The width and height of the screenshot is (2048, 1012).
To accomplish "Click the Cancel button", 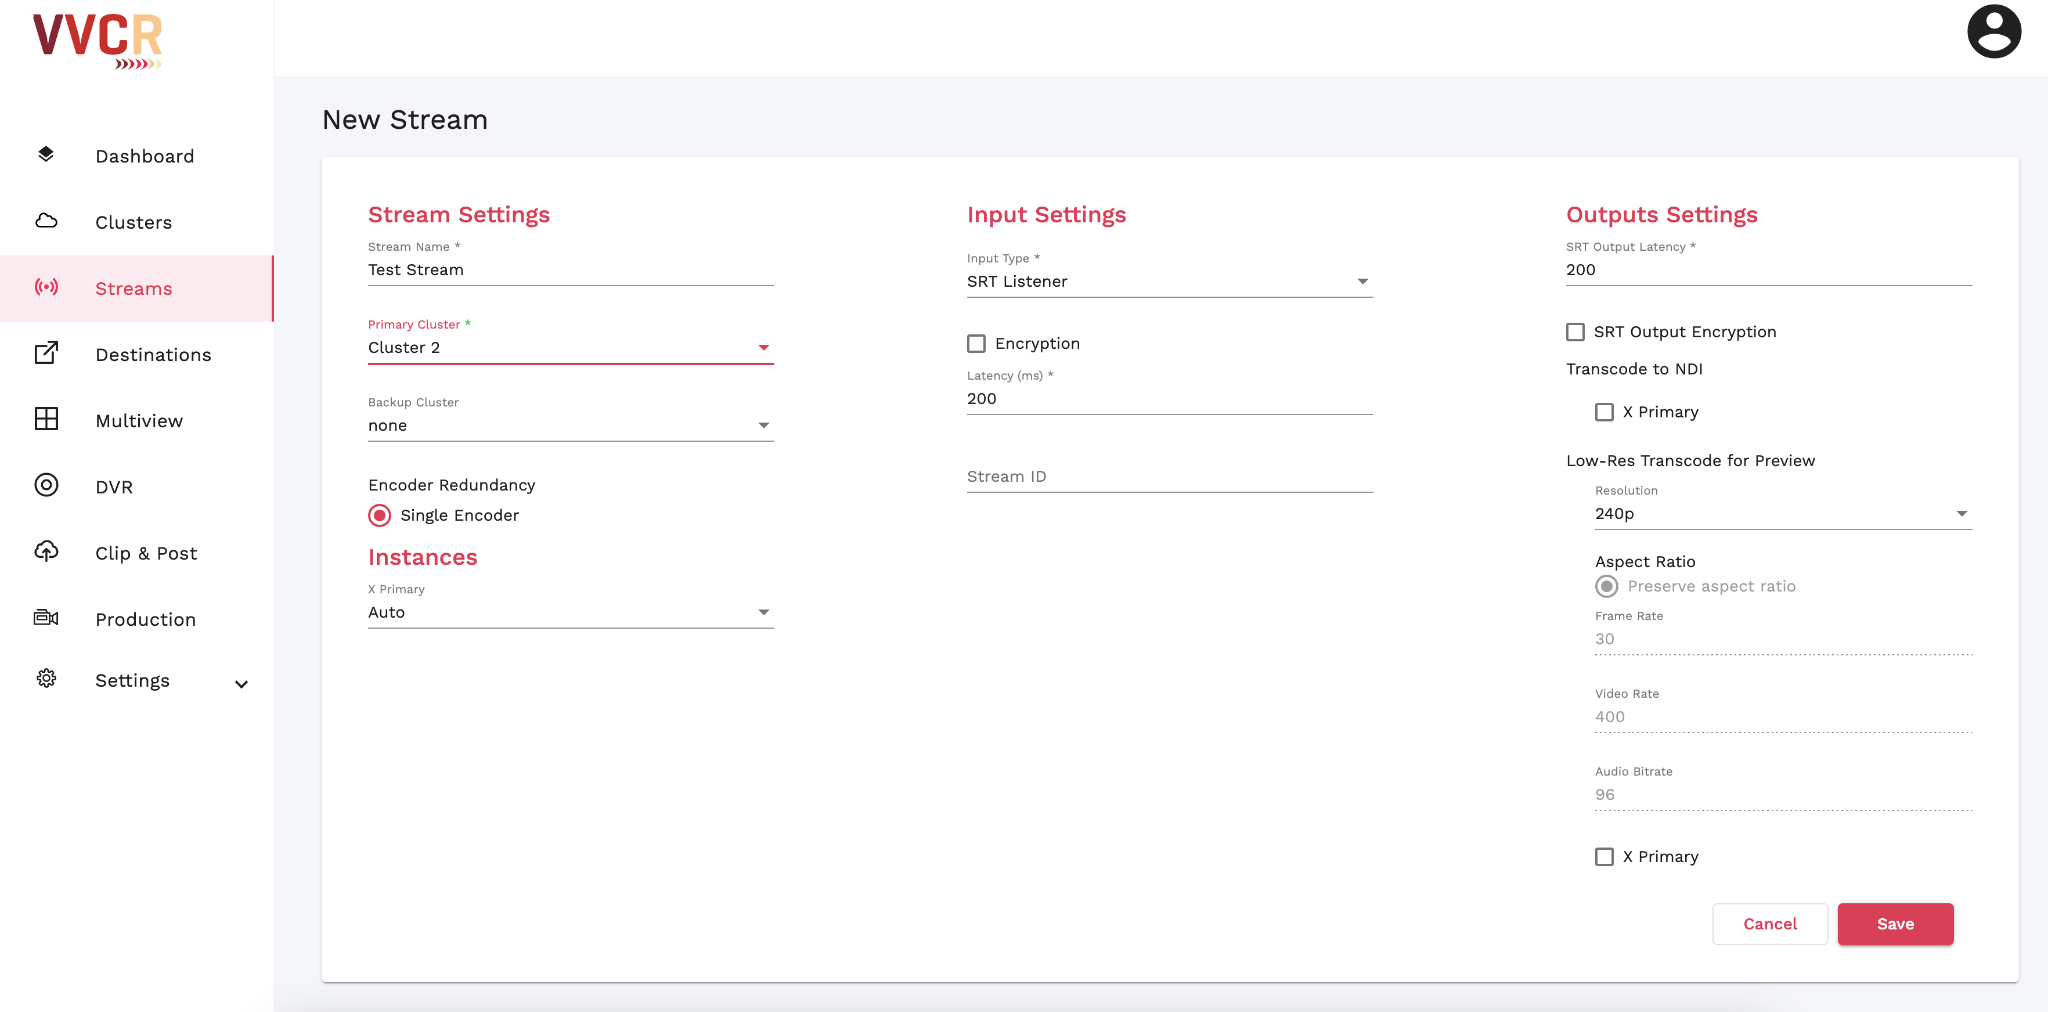I will coord(1769,924).
